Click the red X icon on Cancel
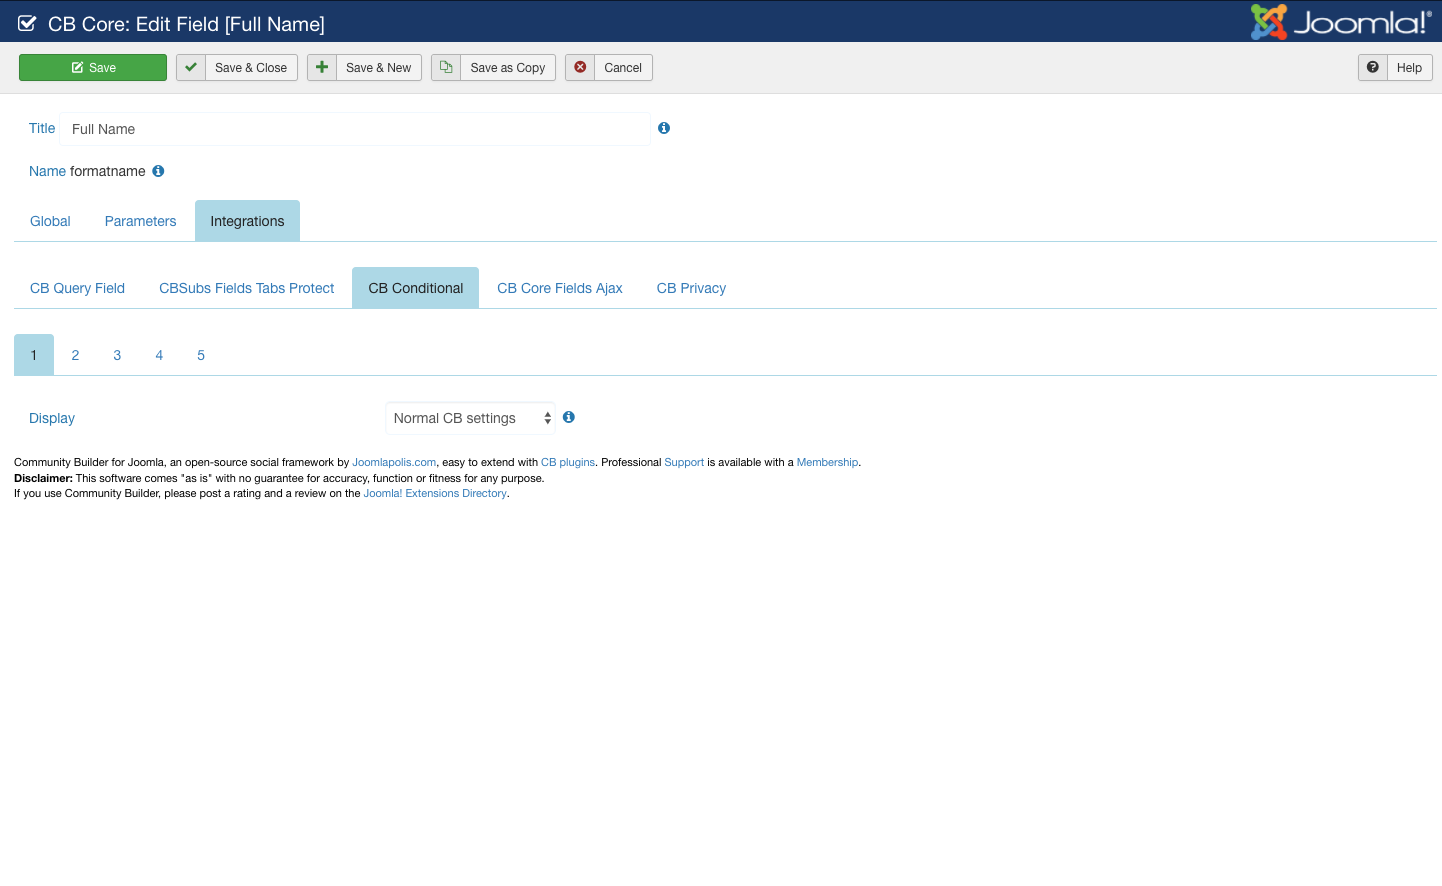Screen dimensions: 1442x886 [580, 68]
